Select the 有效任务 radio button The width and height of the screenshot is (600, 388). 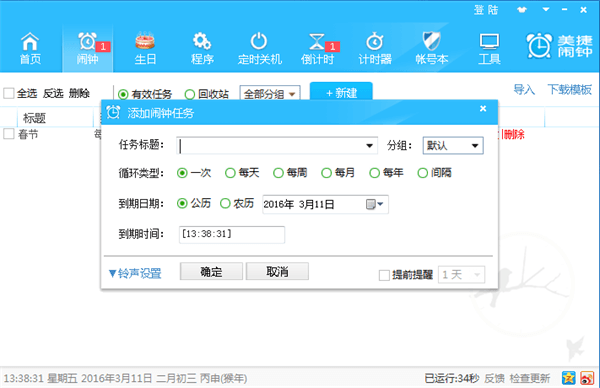[x=123, y=94]
